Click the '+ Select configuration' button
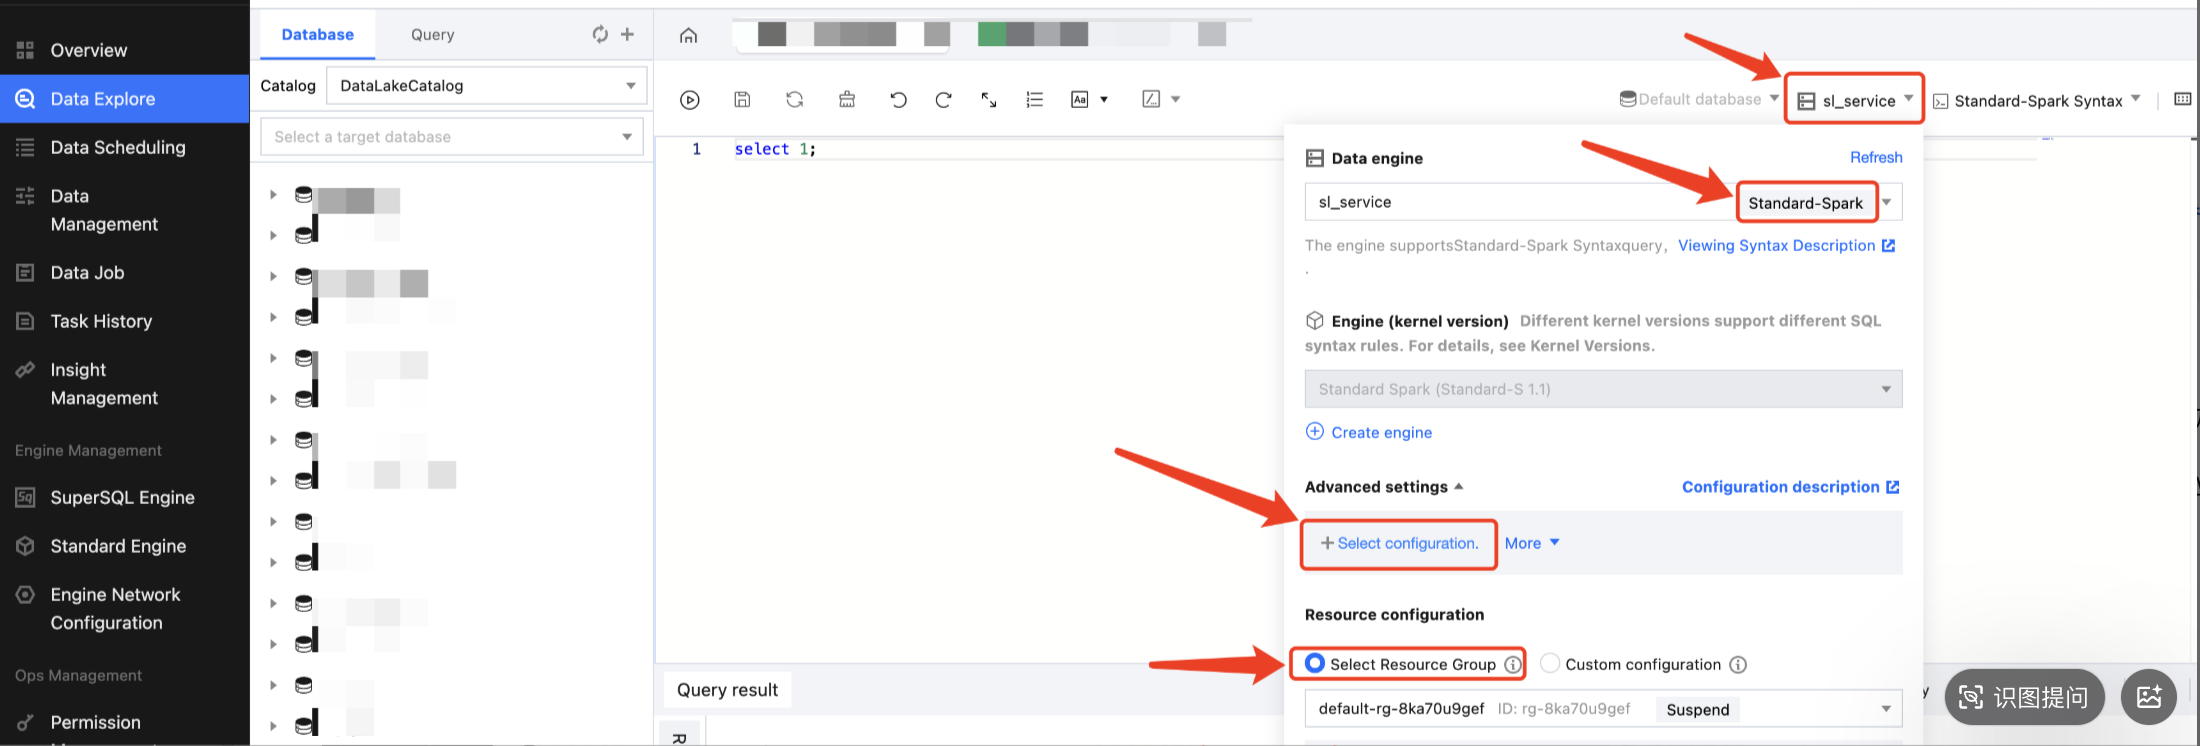2200x746 pixels. tap(1399, 543)
